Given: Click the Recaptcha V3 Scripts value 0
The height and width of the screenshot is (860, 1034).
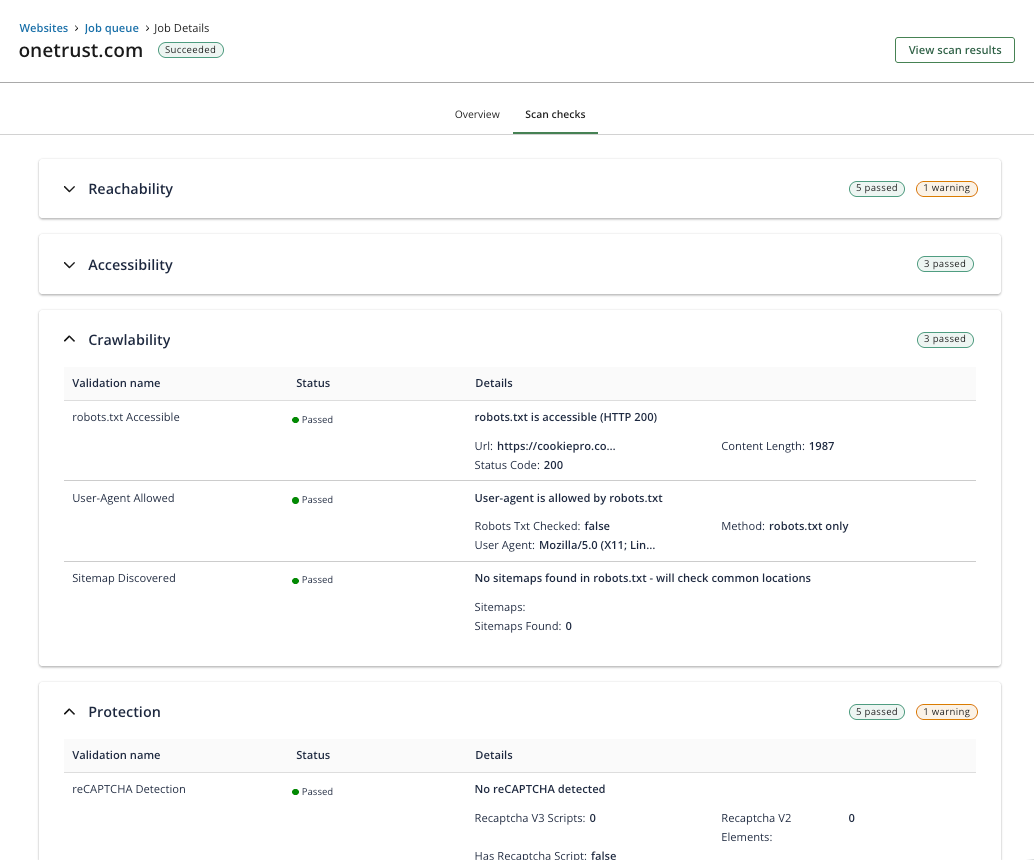Looking at the screenshot, I should pos(592,818).
